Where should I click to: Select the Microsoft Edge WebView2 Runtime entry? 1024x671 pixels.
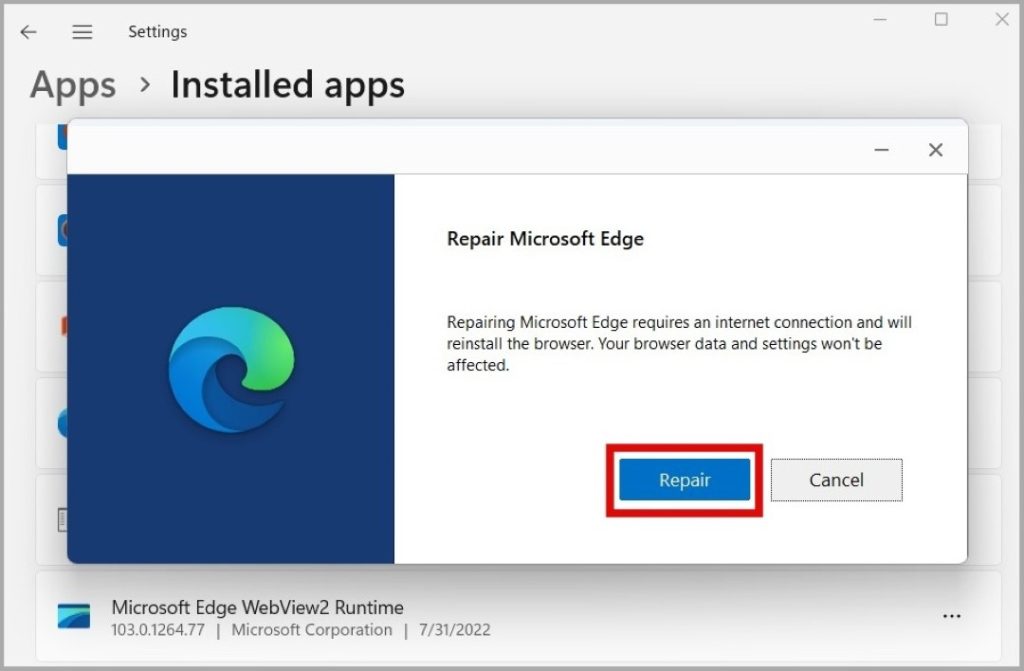[x=519, y=617]
